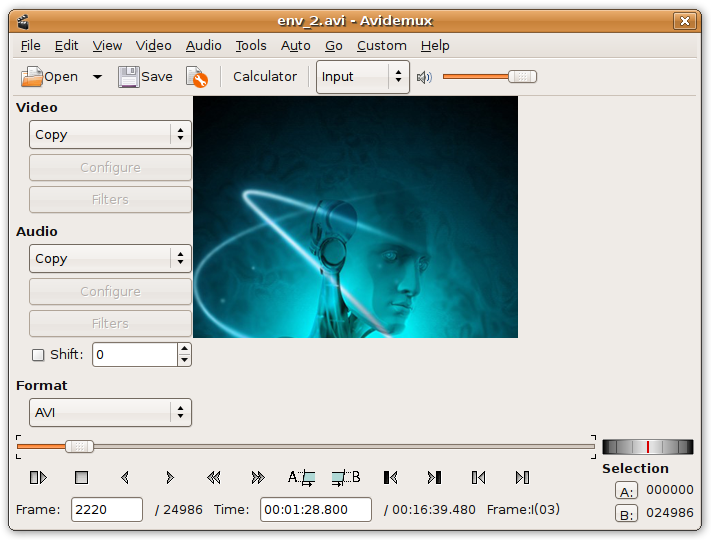This screenshot has height=540, width=711.
Task: Click the duration text '/ 00:16:39.480'
Action: coord(429,510)
